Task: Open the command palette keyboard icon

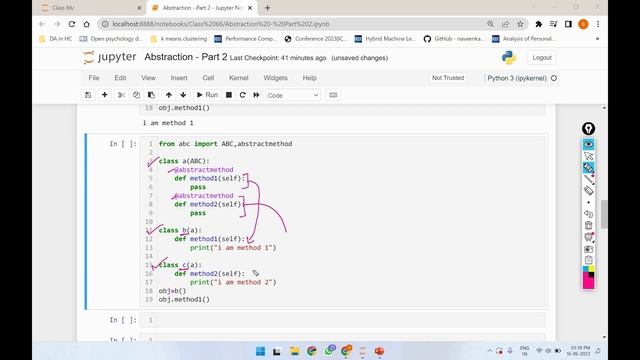Action: 333,95
